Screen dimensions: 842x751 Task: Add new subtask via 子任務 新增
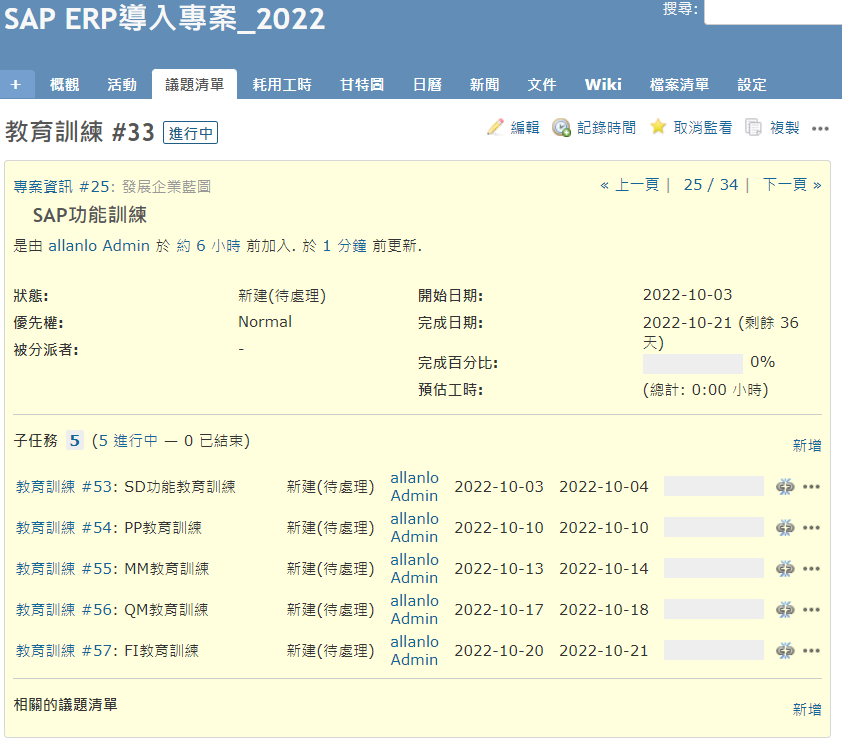click(x=807, y=446)
